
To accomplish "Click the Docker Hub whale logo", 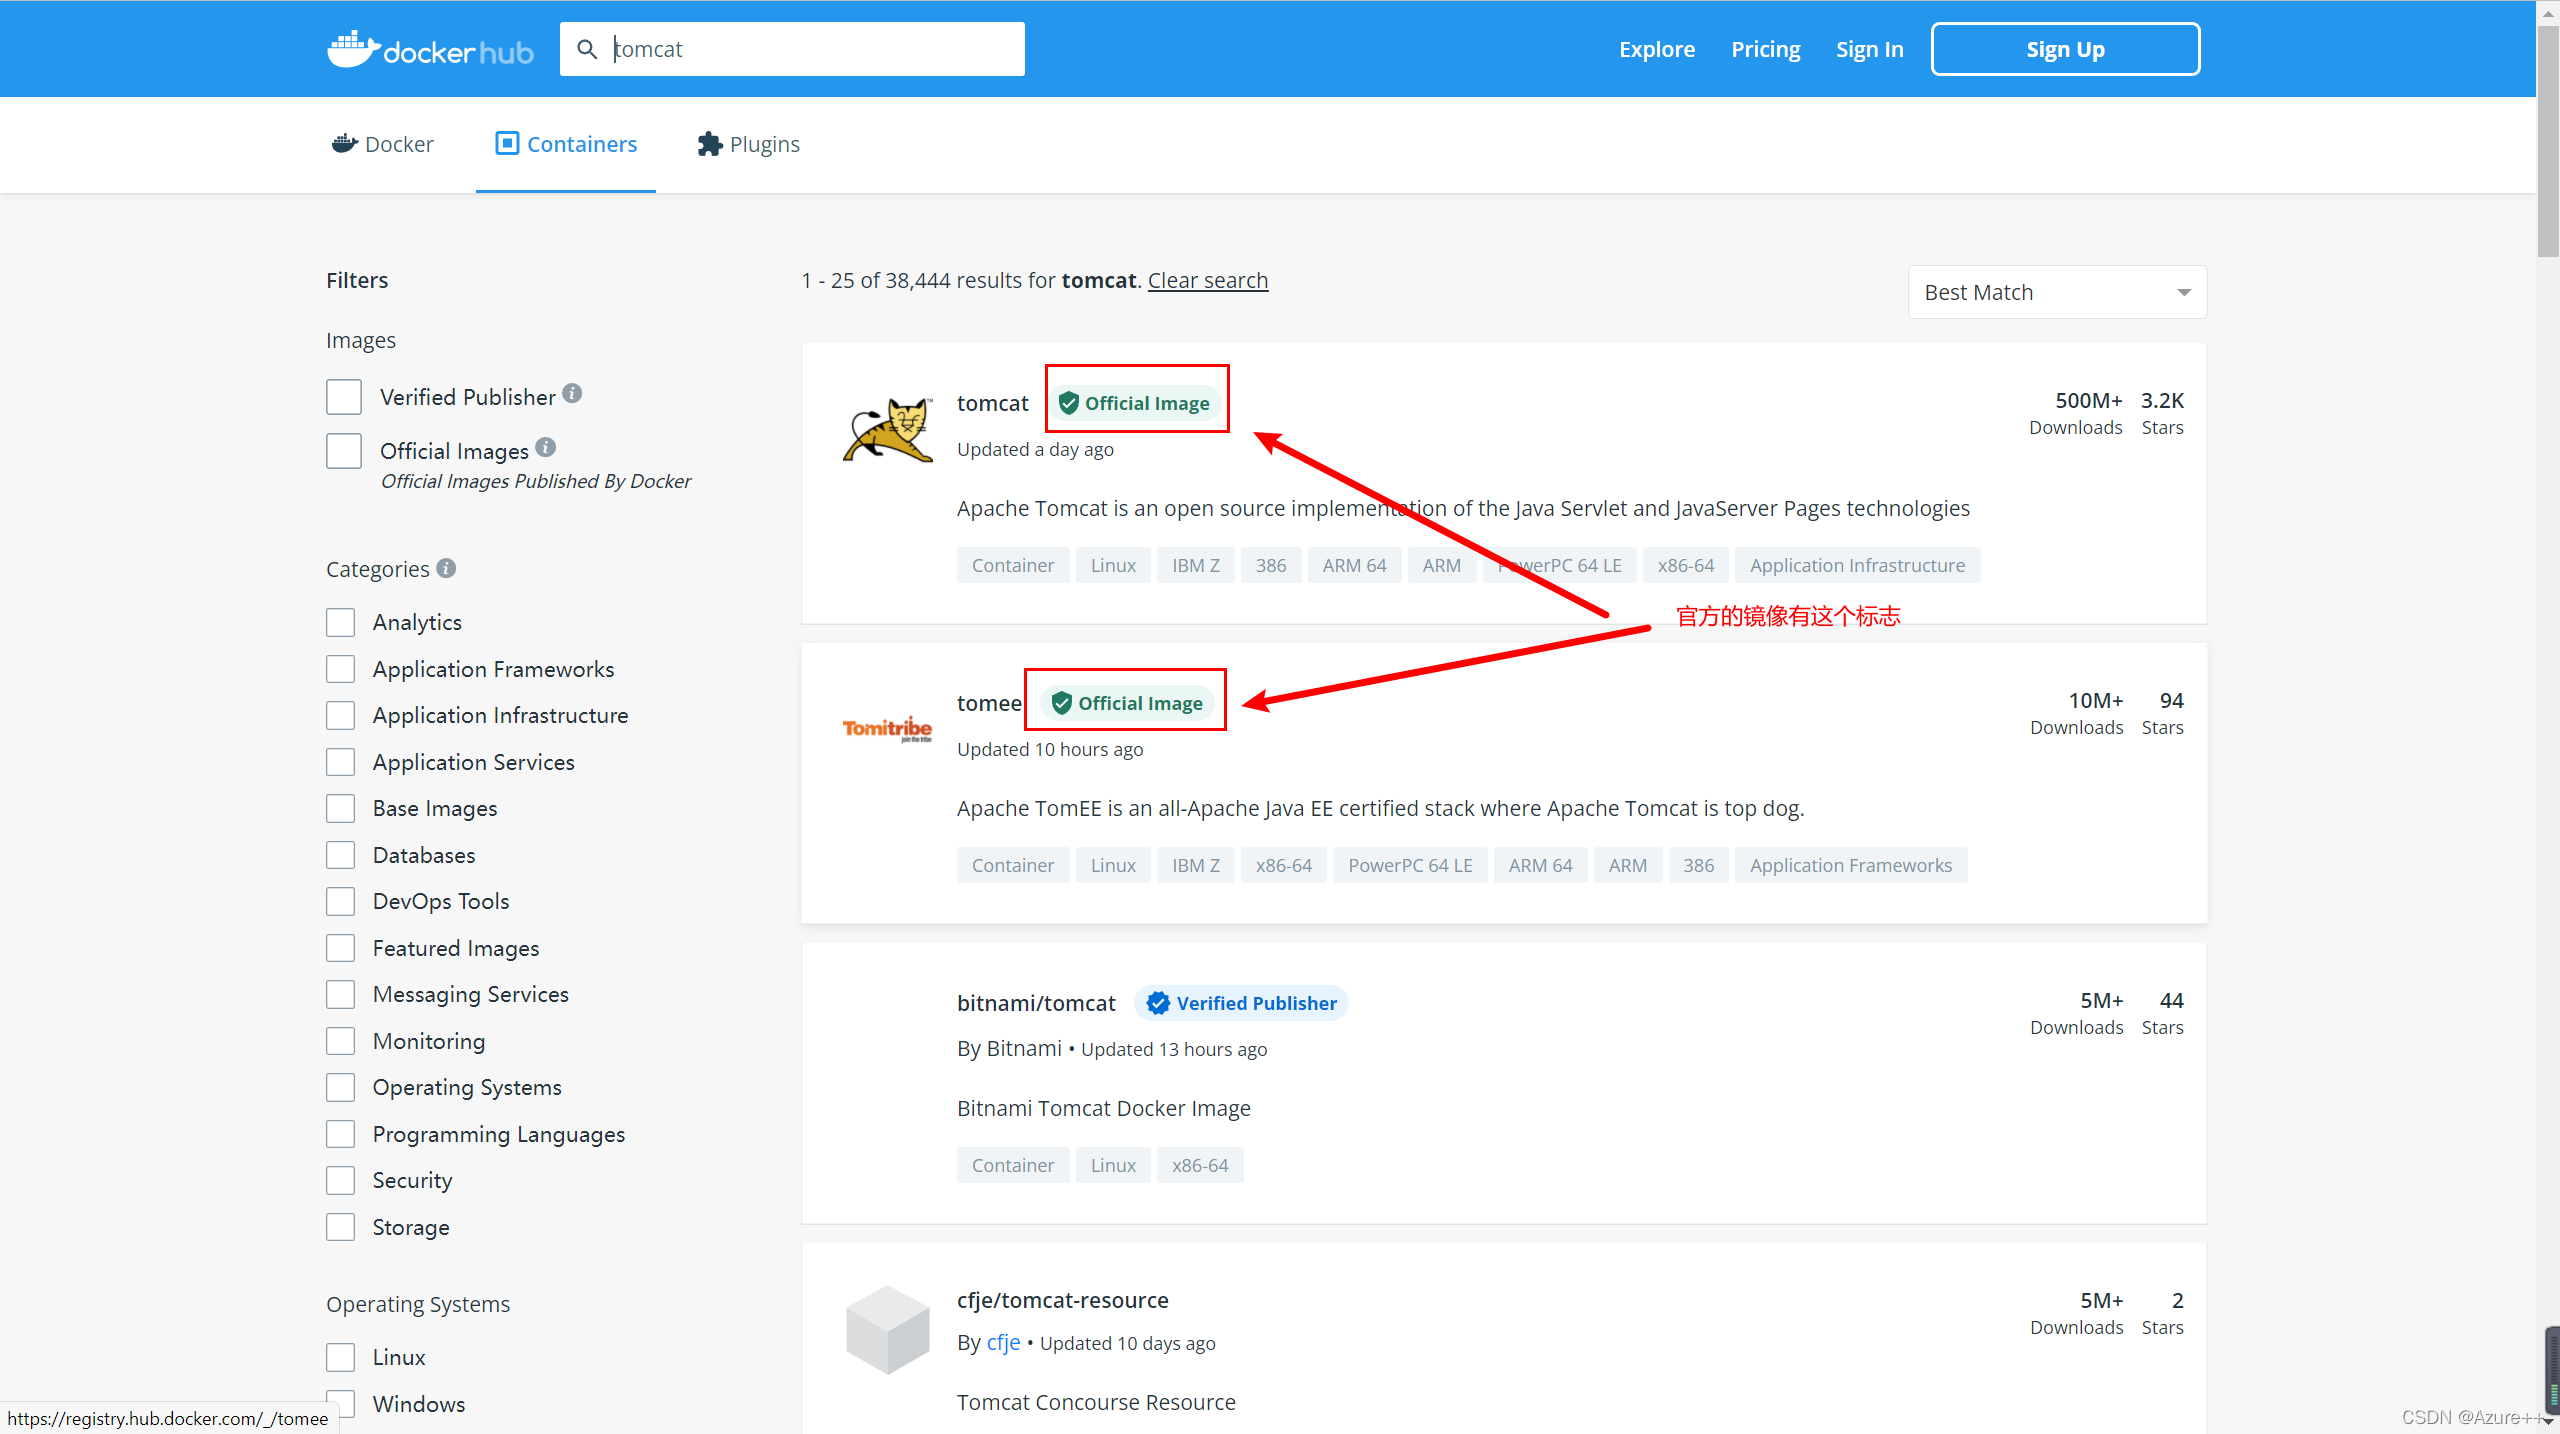I will [430, 49].
